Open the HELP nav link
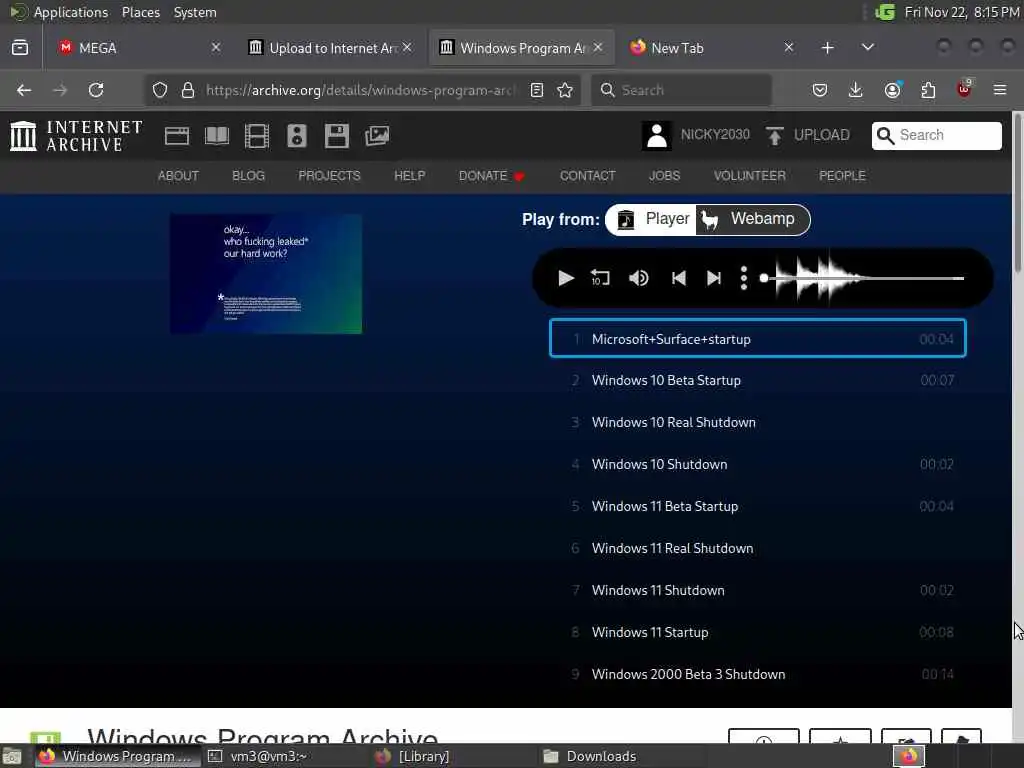The height and width of the screenshot is (768, 1024). tap(409, 176)
